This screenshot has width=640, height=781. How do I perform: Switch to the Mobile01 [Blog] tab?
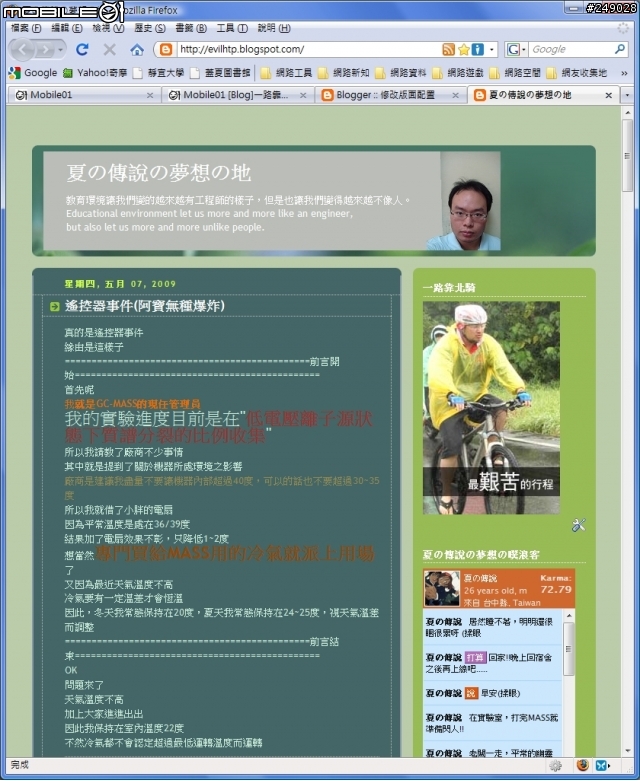(238, 95)
